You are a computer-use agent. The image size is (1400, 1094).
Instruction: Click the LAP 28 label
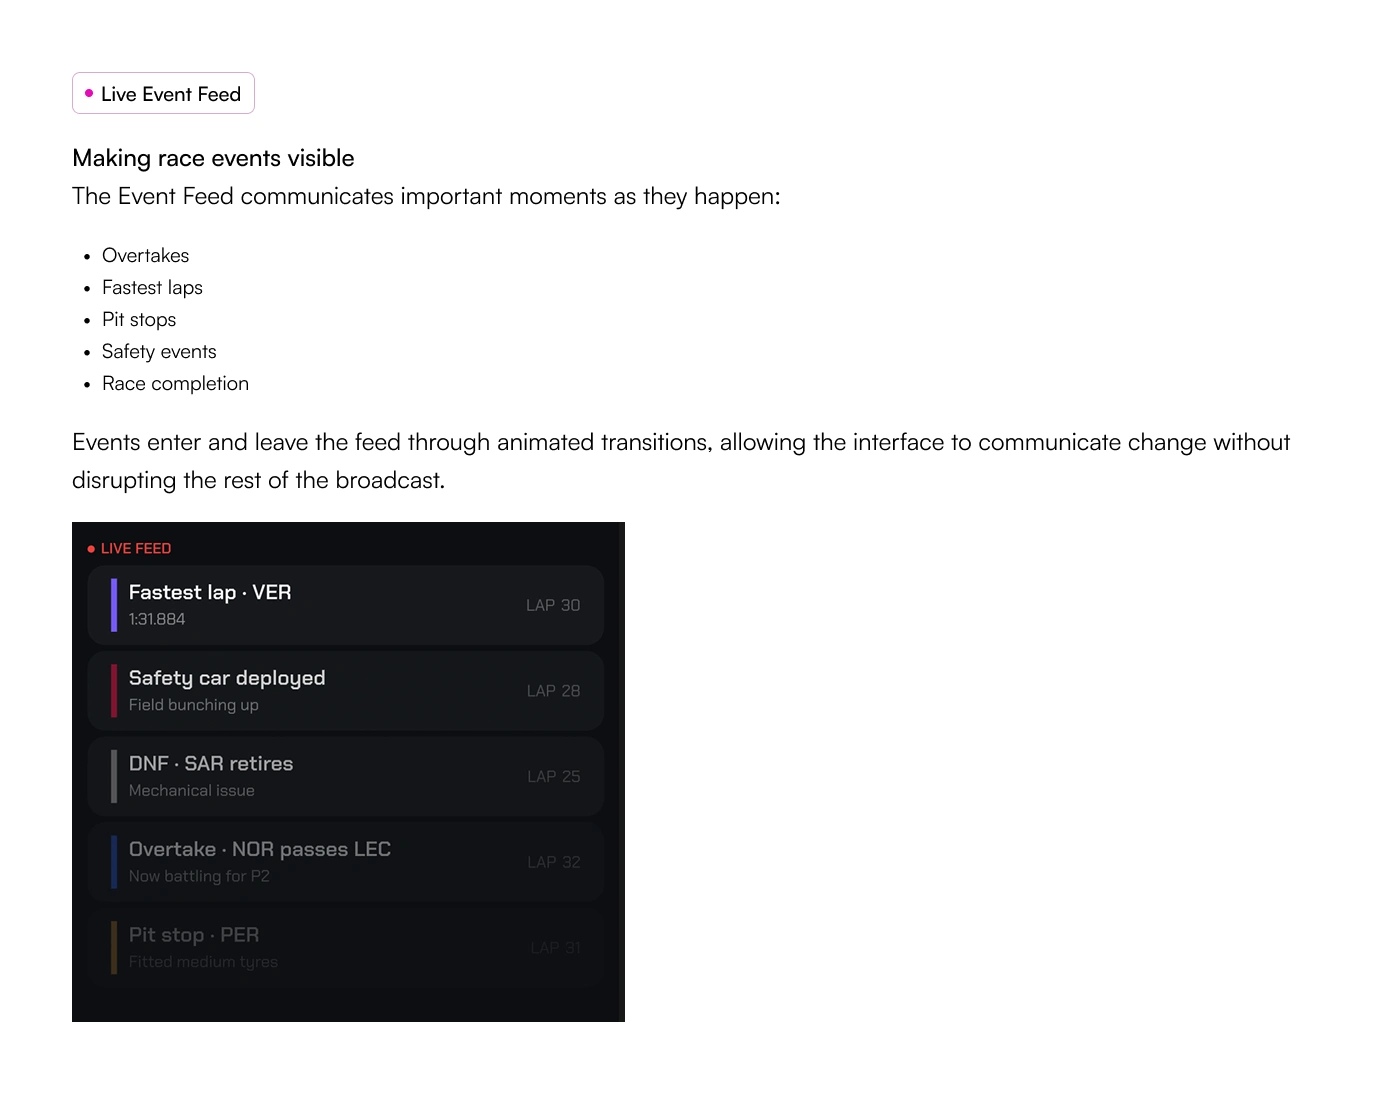click(x=553, y=691)
